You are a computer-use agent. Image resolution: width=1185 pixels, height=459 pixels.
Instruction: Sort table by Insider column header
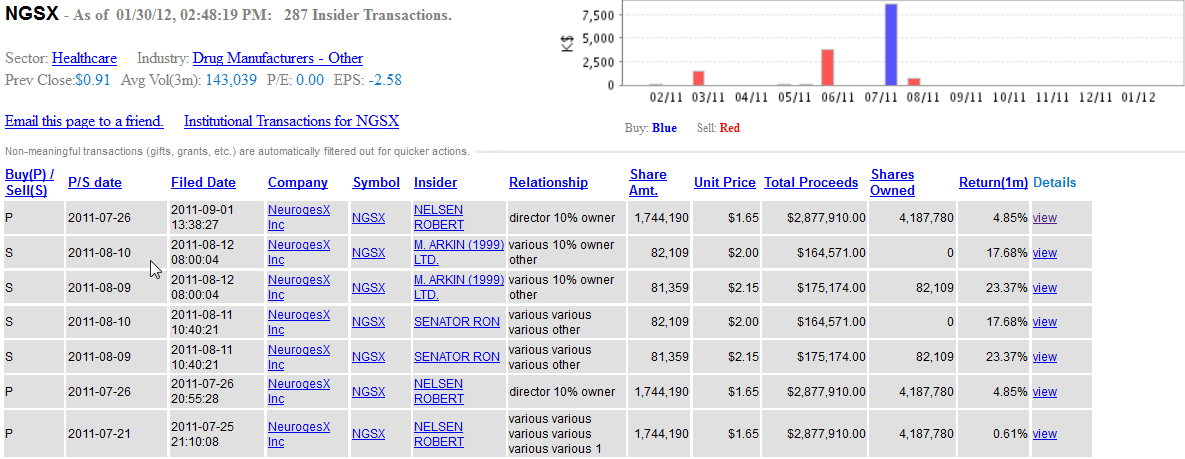435,182
